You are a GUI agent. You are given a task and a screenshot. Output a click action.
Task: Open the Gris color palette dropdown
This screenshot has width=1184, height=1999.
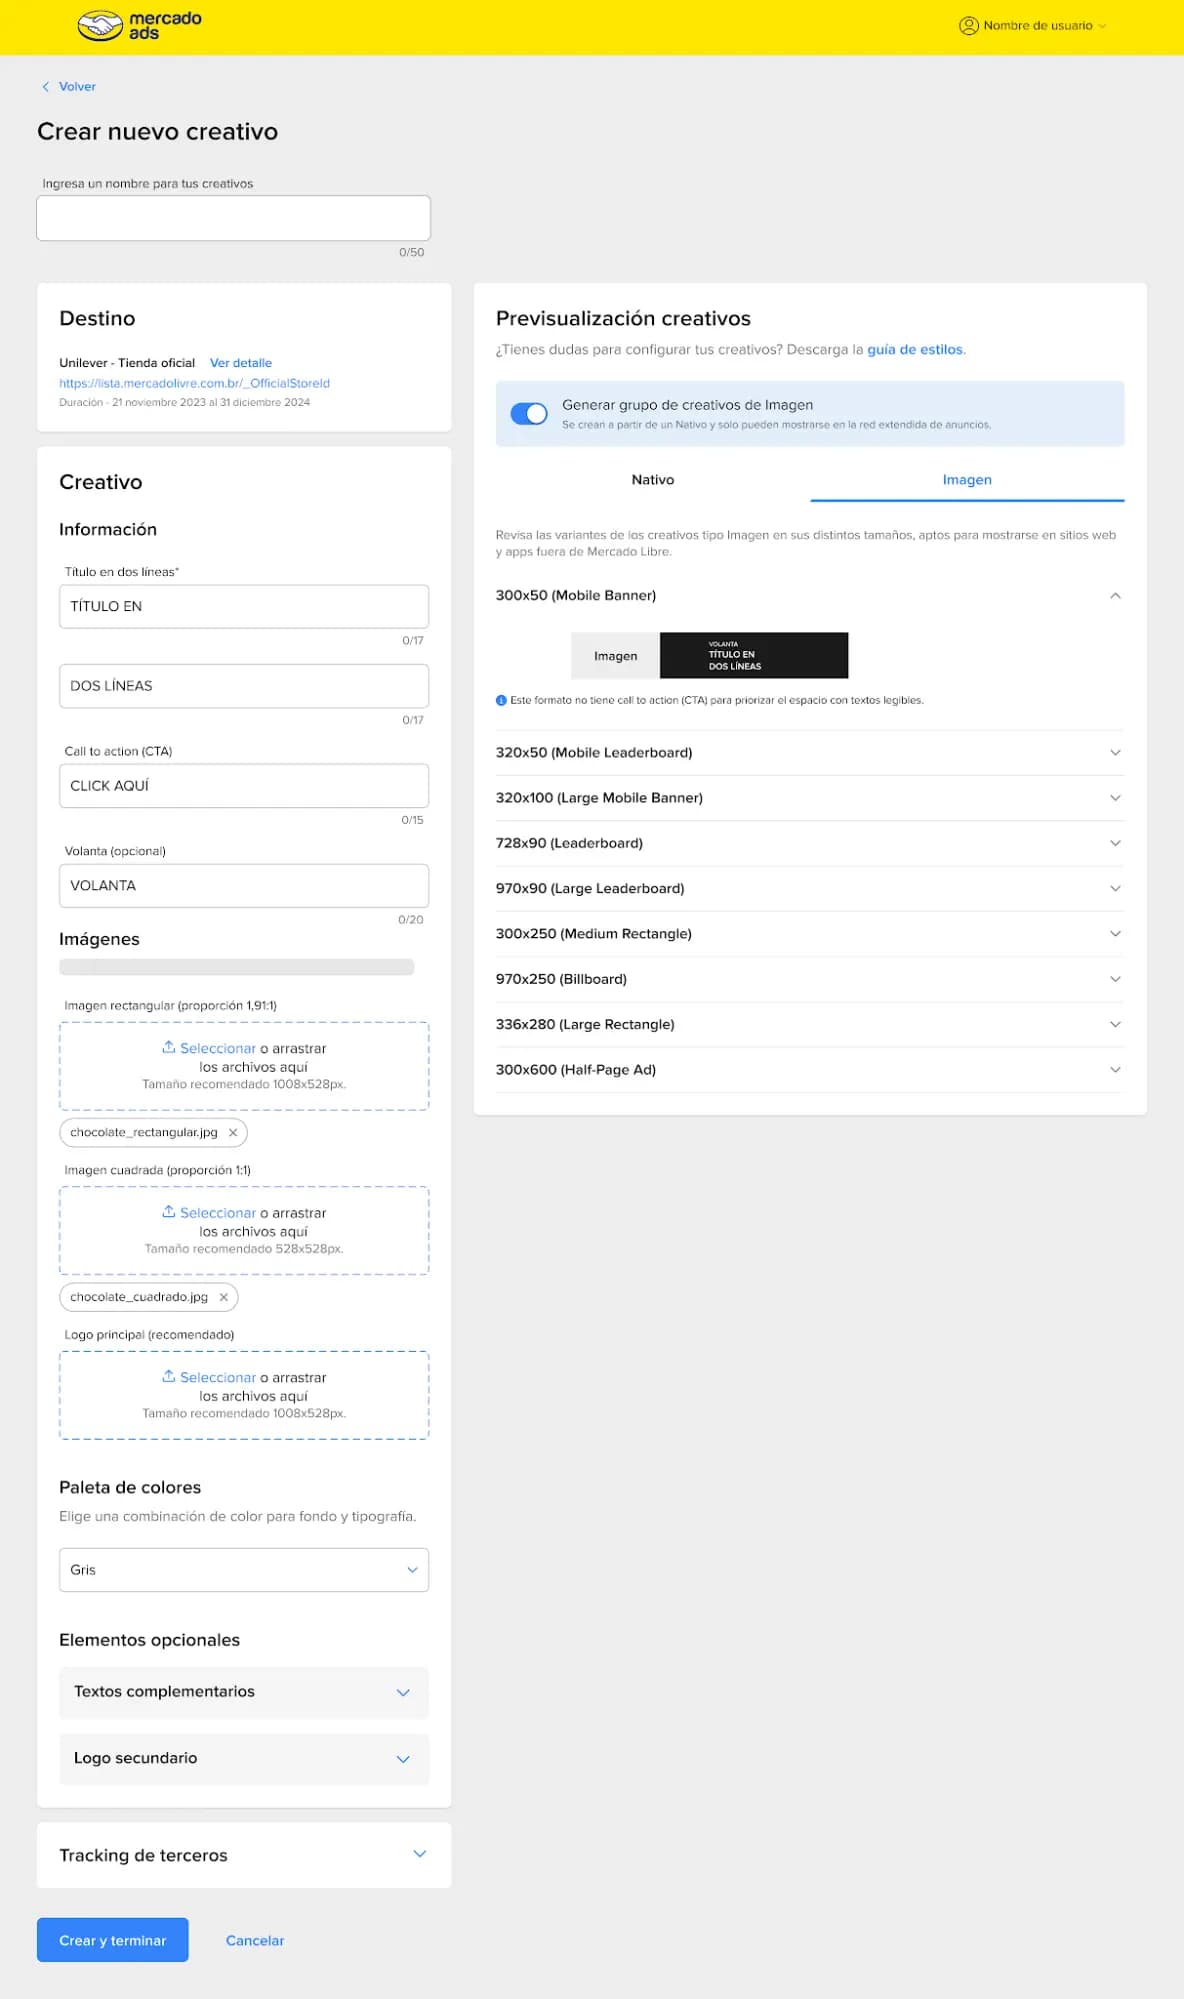click(x=244, y=1570)
